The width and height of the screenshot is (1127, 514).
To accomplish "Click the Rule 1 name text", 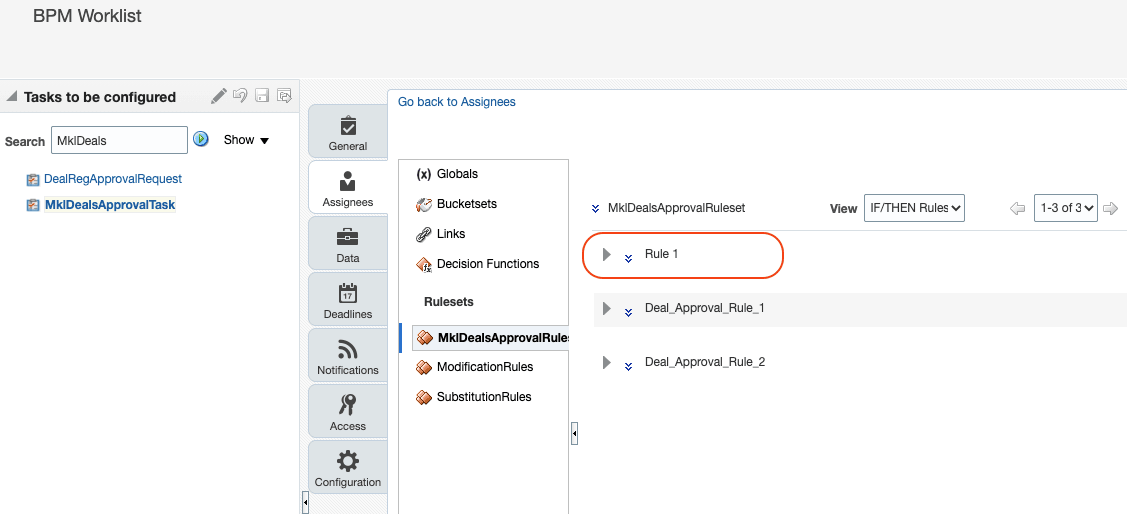I will [x=661, y=254].
